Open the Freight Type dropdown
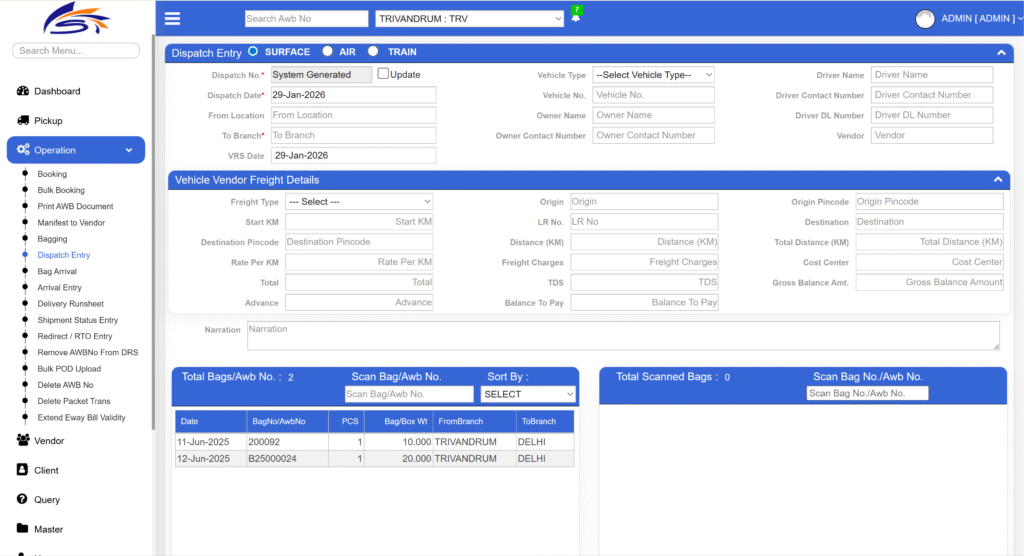Viewport: 1024px width, 556px height. 359,202
